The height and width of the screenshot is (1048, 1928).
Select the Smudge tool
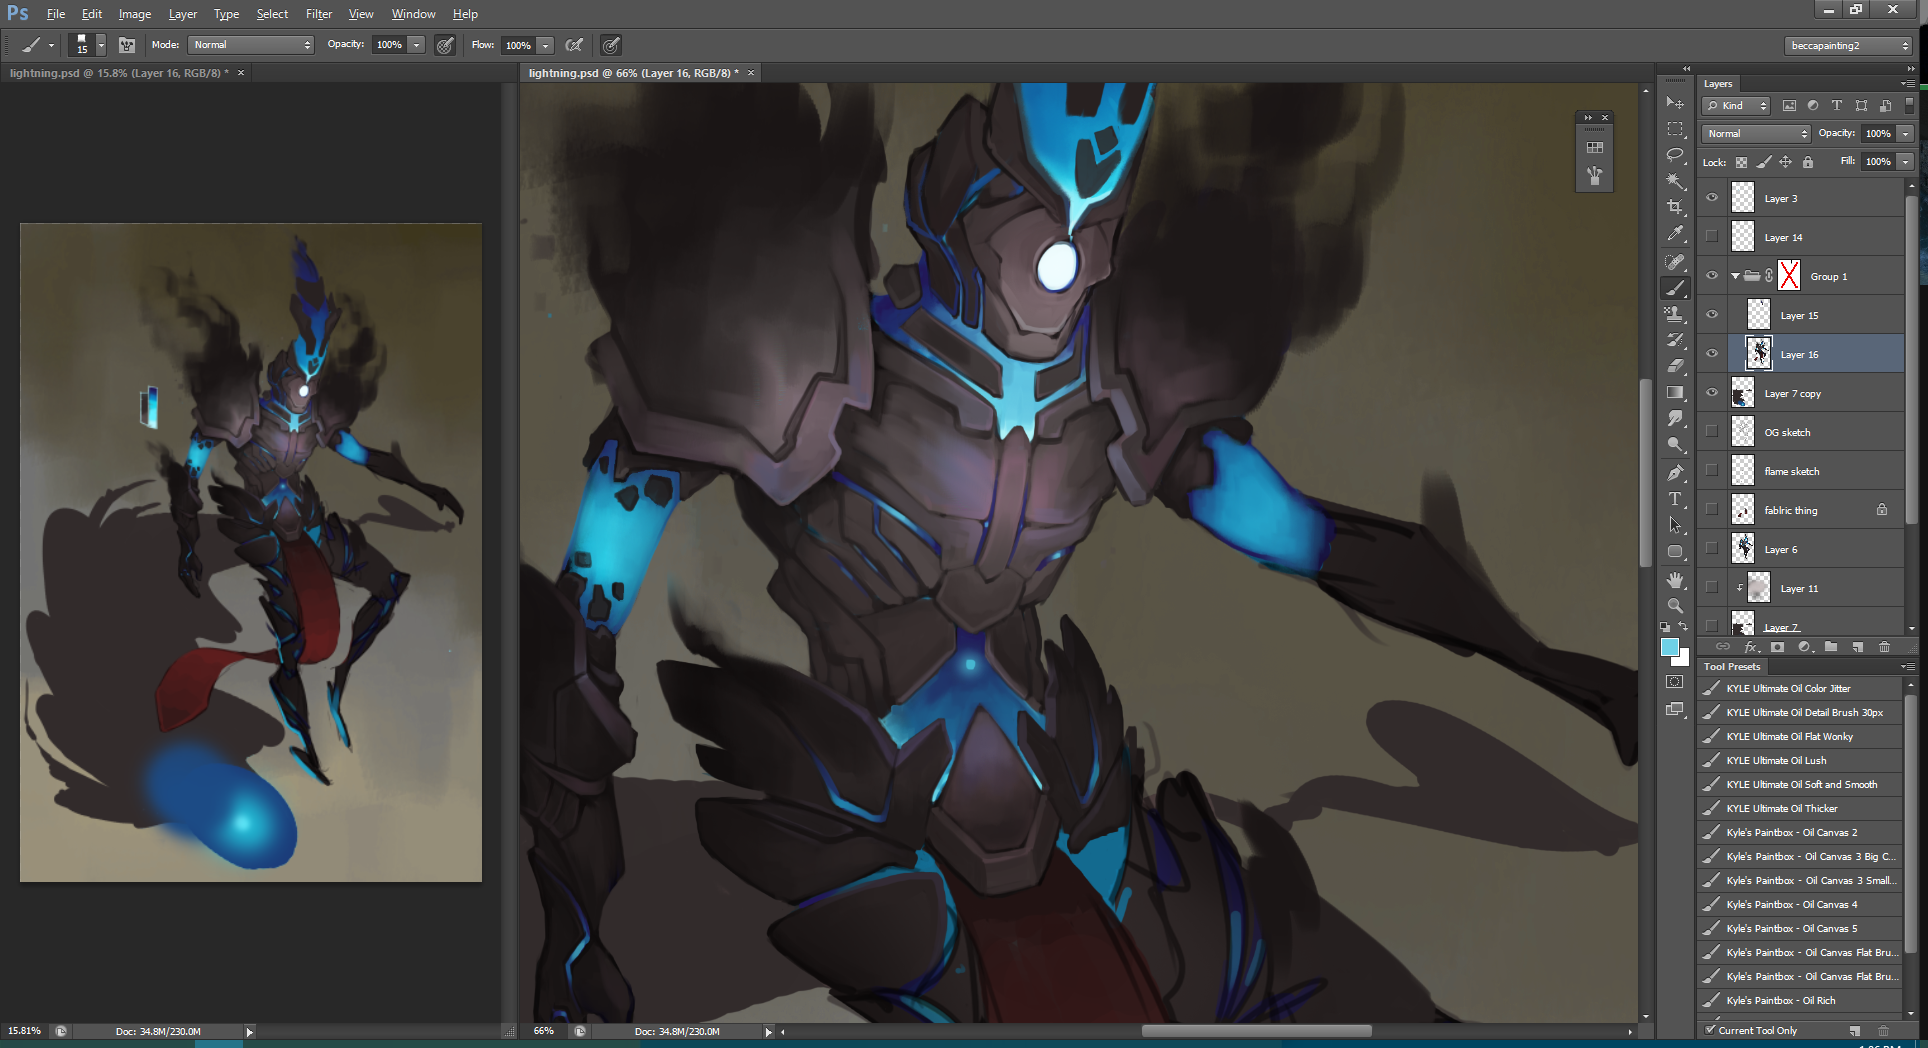1675,418
